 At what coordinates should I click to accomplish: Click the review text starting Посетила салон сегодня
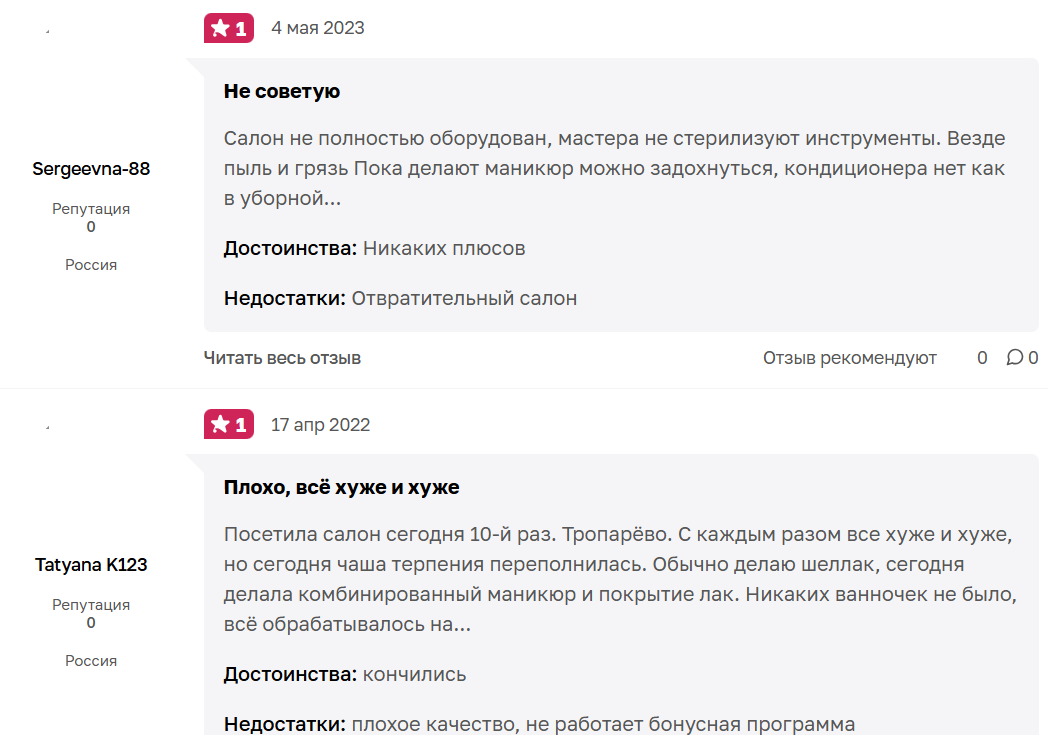(620, 579)
